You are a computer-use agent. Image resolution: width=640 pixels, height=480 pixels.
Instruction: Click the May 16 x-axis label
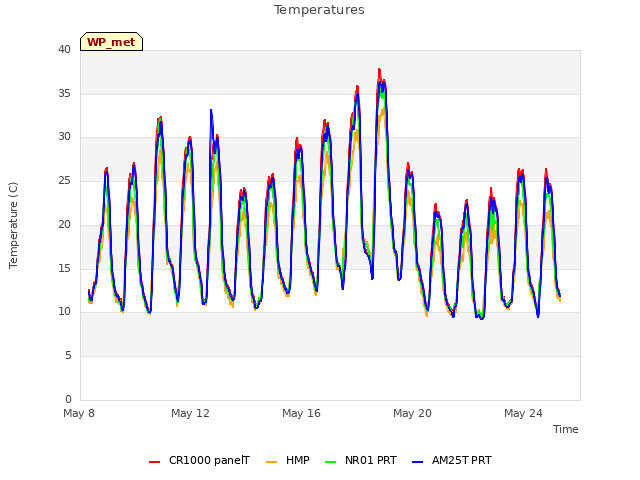(301, 413)
